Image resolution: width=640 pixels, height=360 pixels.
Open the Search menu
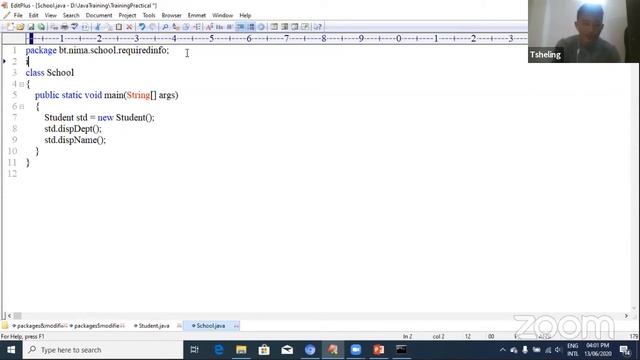71,15
